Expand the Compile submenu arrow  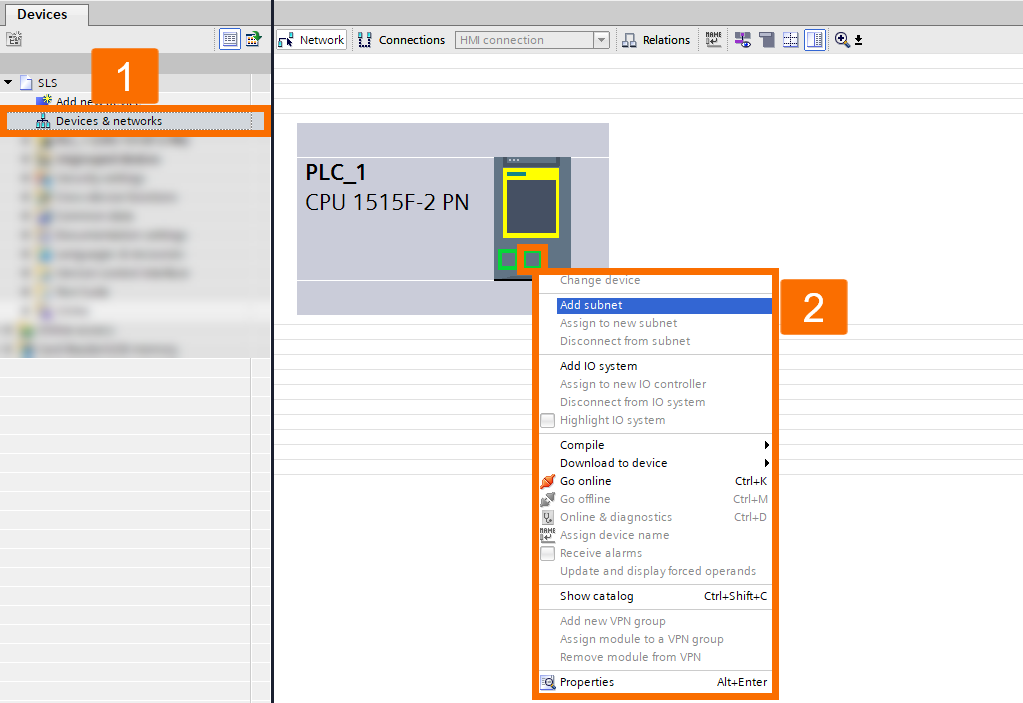[x=767, y=445]
